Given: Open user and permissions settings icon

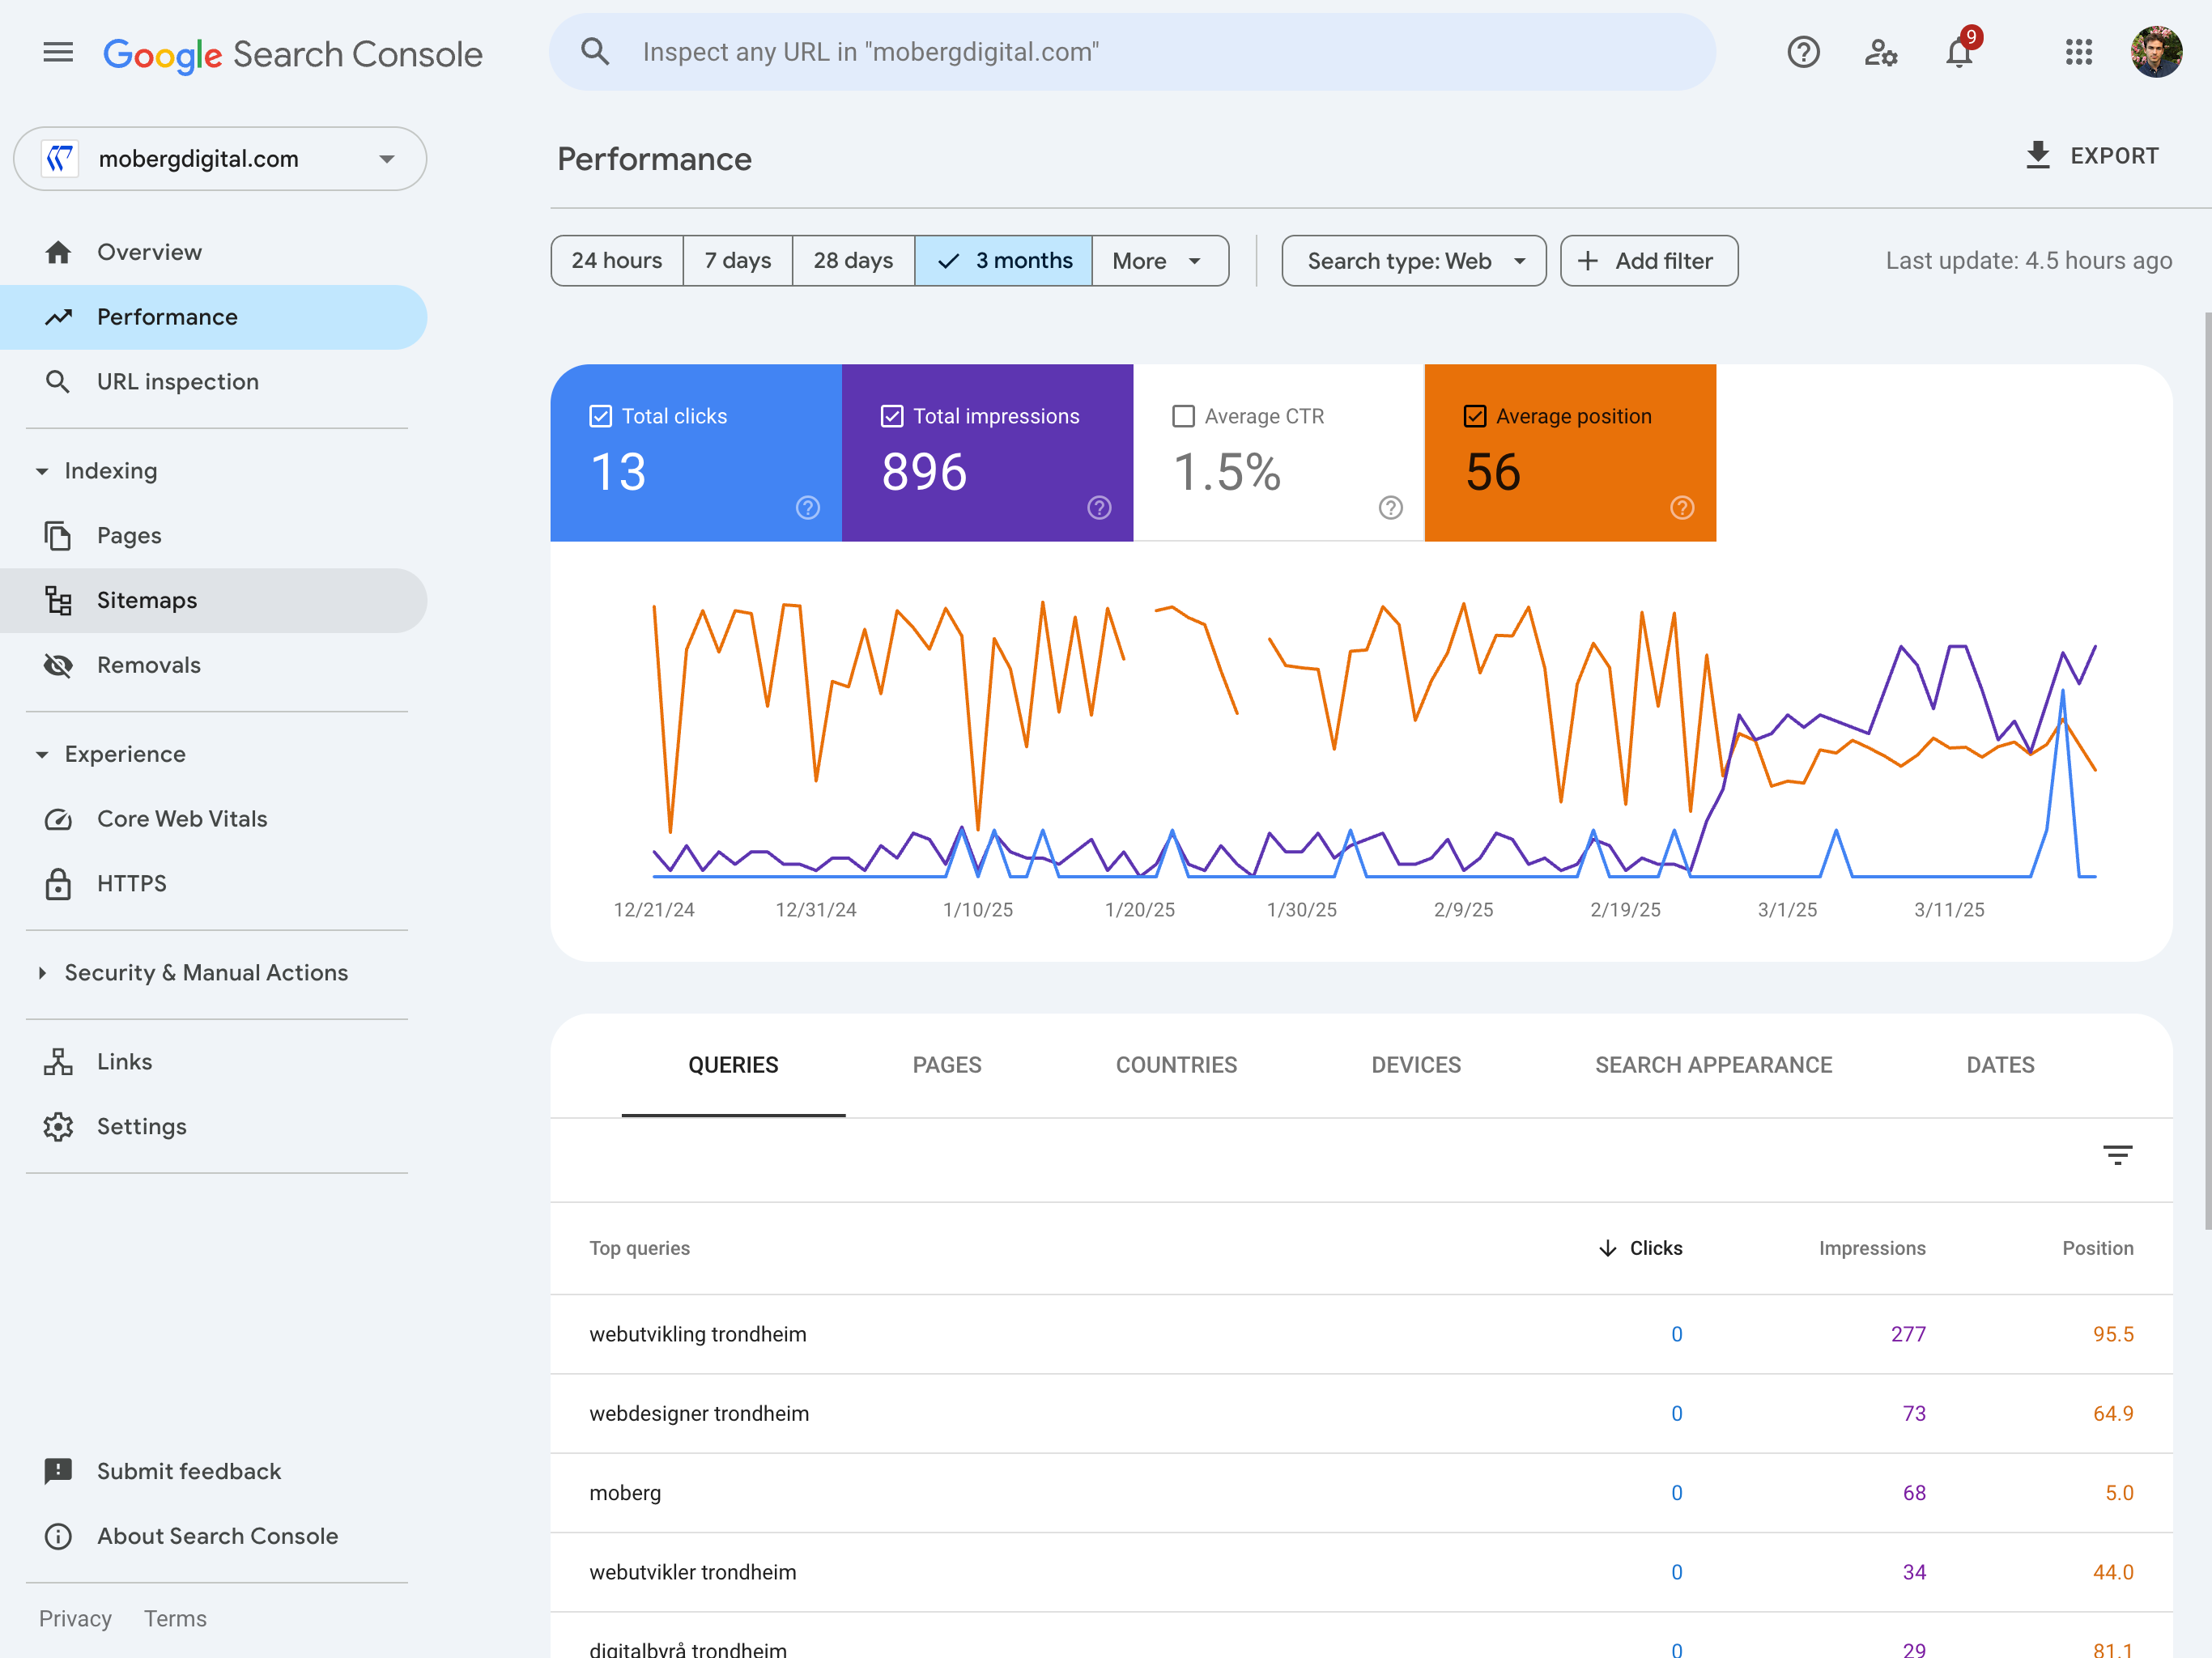Looking at the screenshot, I should coord(1881,52).
